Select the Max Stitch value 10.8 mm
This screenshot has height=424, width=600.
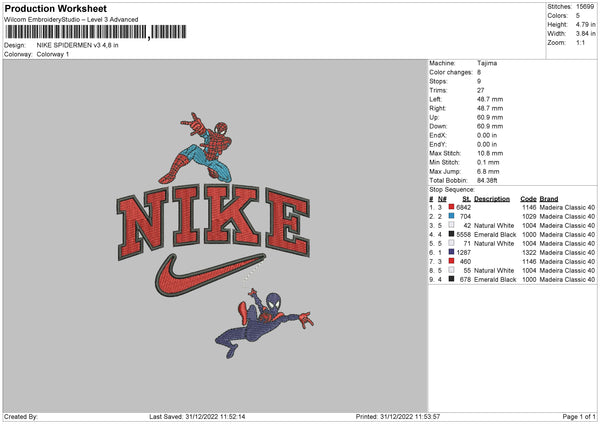tap(490, 153)
